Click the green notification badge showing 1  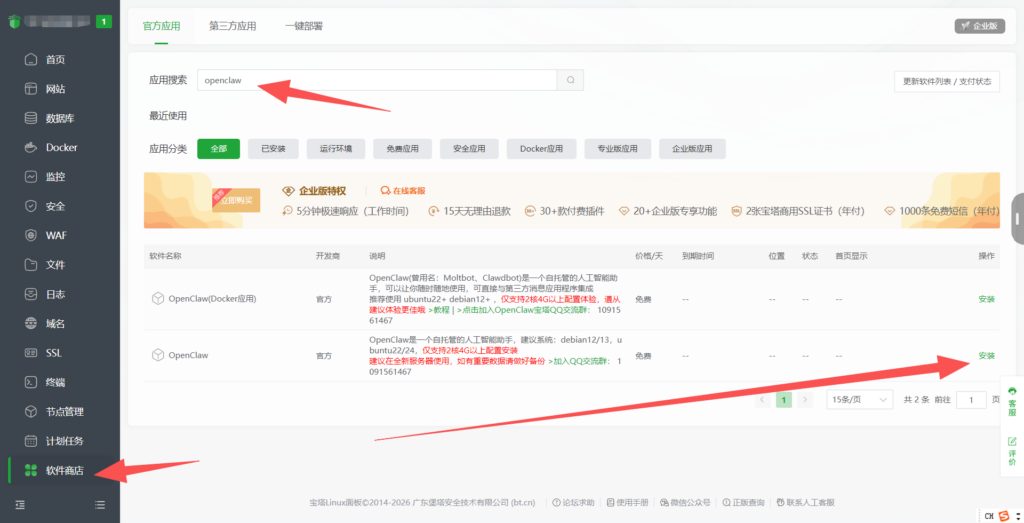coord(103,22)
